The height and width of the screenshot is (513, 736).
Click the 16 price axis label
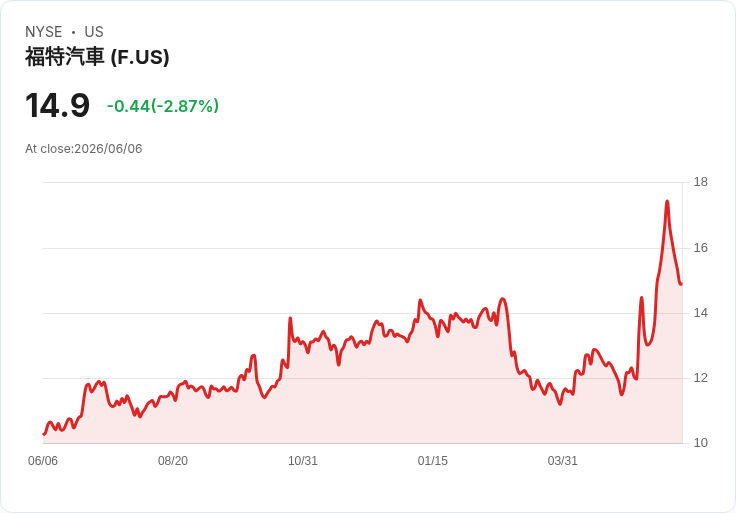pos(700,248)
